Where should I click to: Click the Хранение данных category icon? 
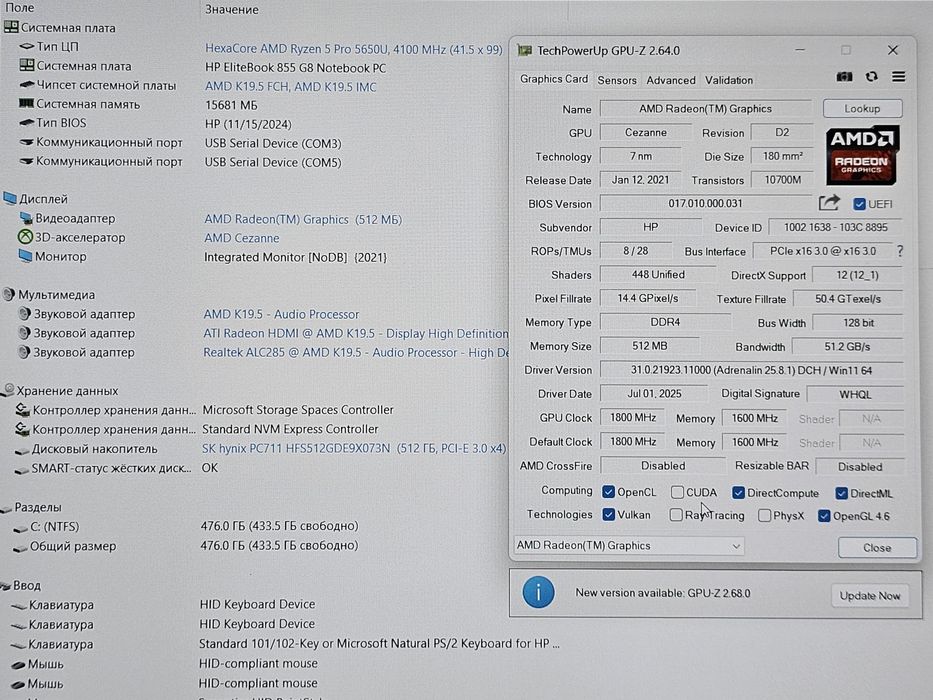(7, 390)
